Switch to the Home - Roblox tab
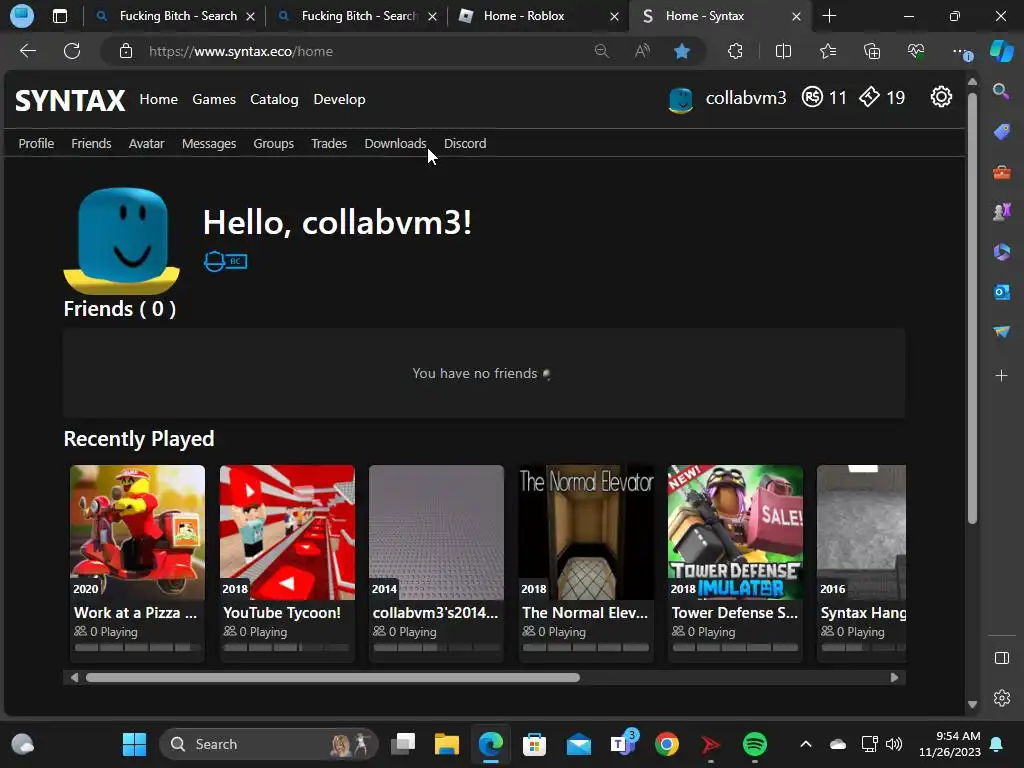This screenshot has width=1024, height=768. click(x=538, y=16)
